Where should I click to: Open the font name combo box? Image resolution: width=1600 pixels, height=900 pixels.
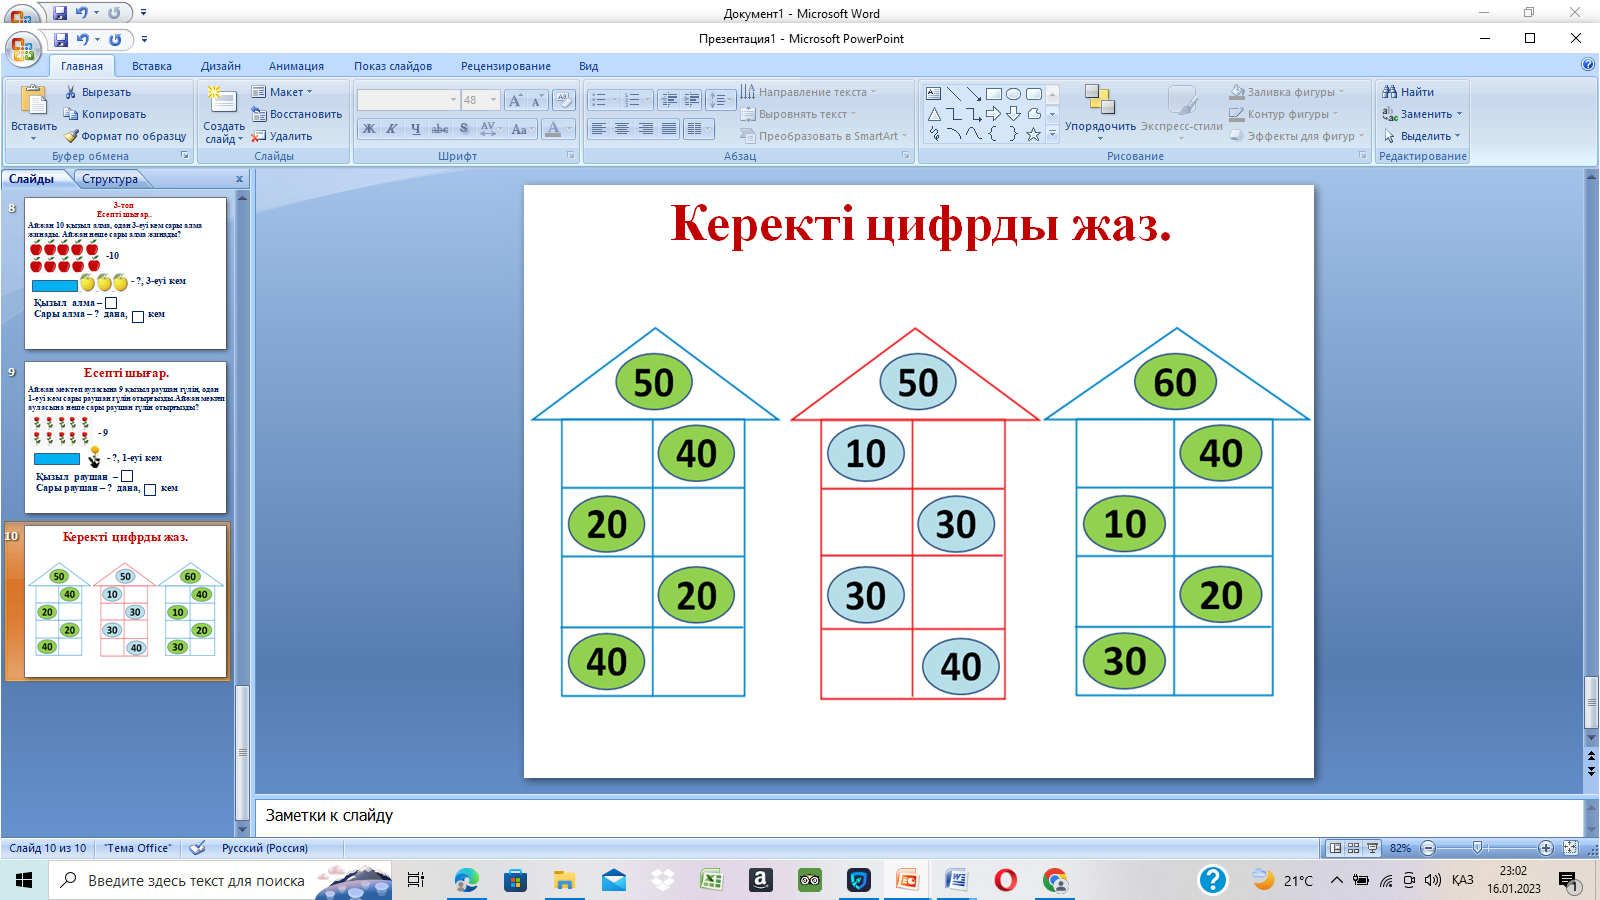coord(408,100)
